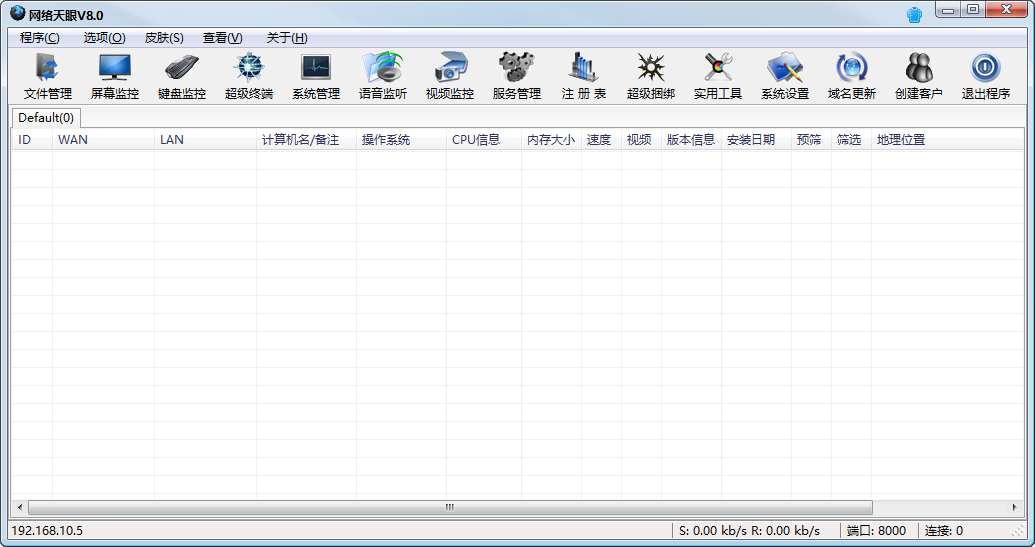Start the 语音监听 voice listening tool
1035x547 pixels.
383,77
